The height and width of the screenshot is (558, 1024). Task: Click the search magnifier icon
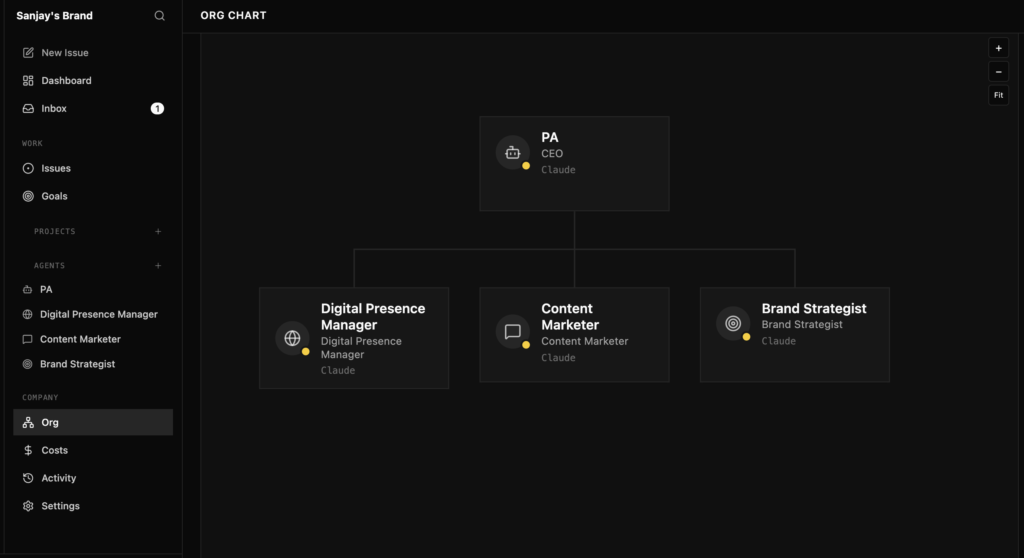(x=159, y=16)
